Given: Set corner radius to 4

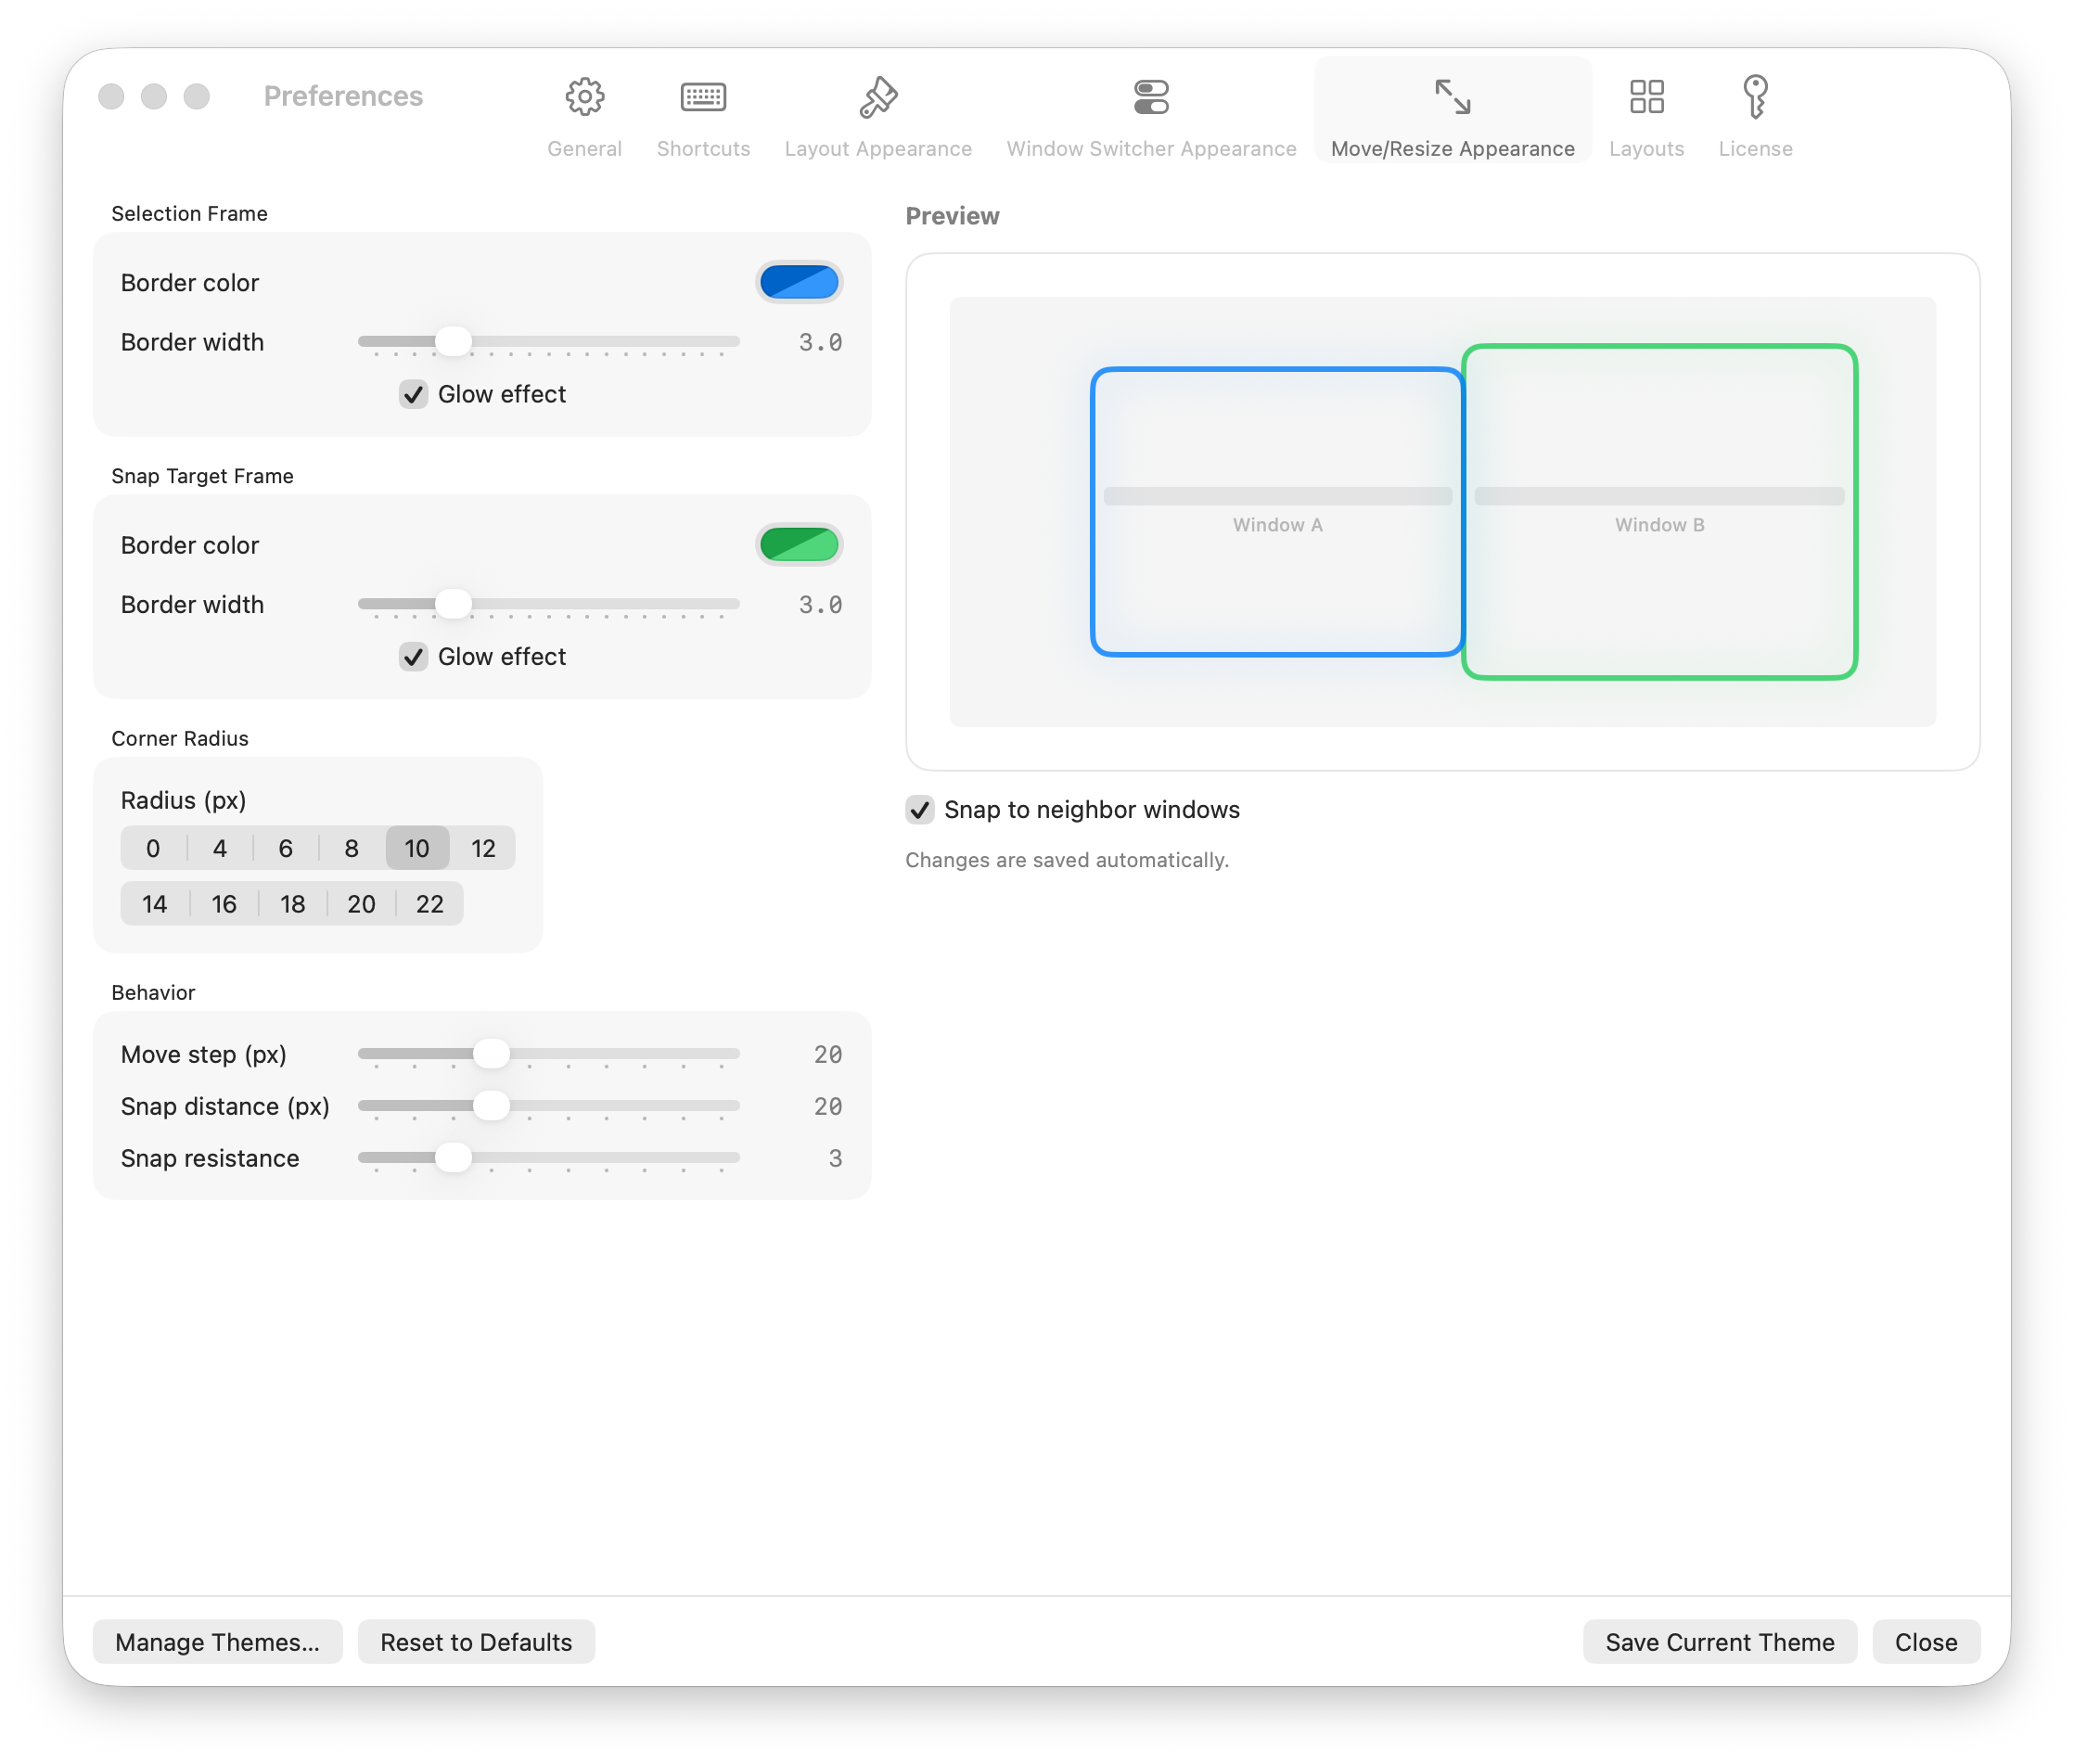Looking at the screenshot, I should point(220,848).
